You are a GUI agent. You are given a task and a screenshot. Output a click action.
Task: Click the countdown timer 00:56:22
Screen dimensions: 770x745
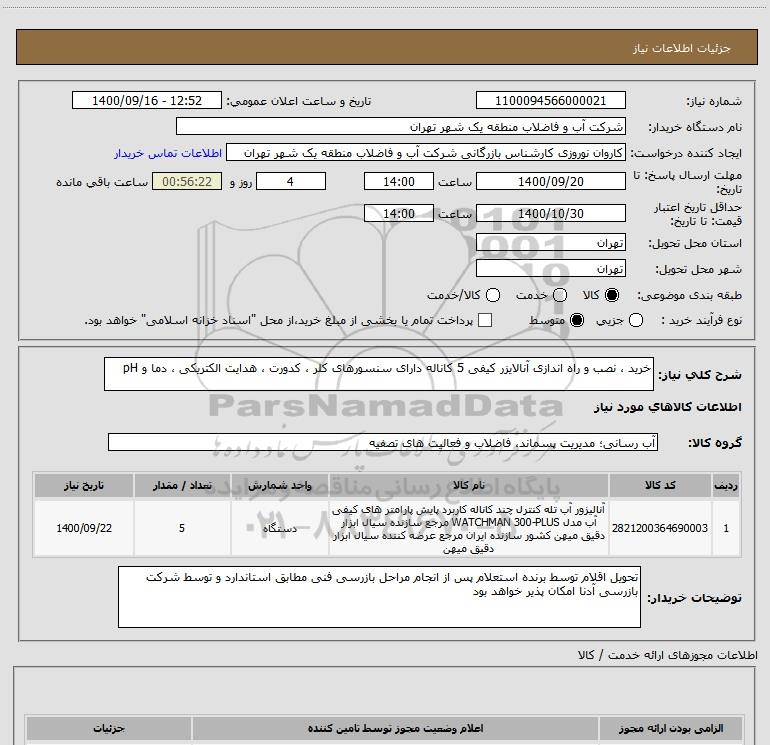[187, 181]
